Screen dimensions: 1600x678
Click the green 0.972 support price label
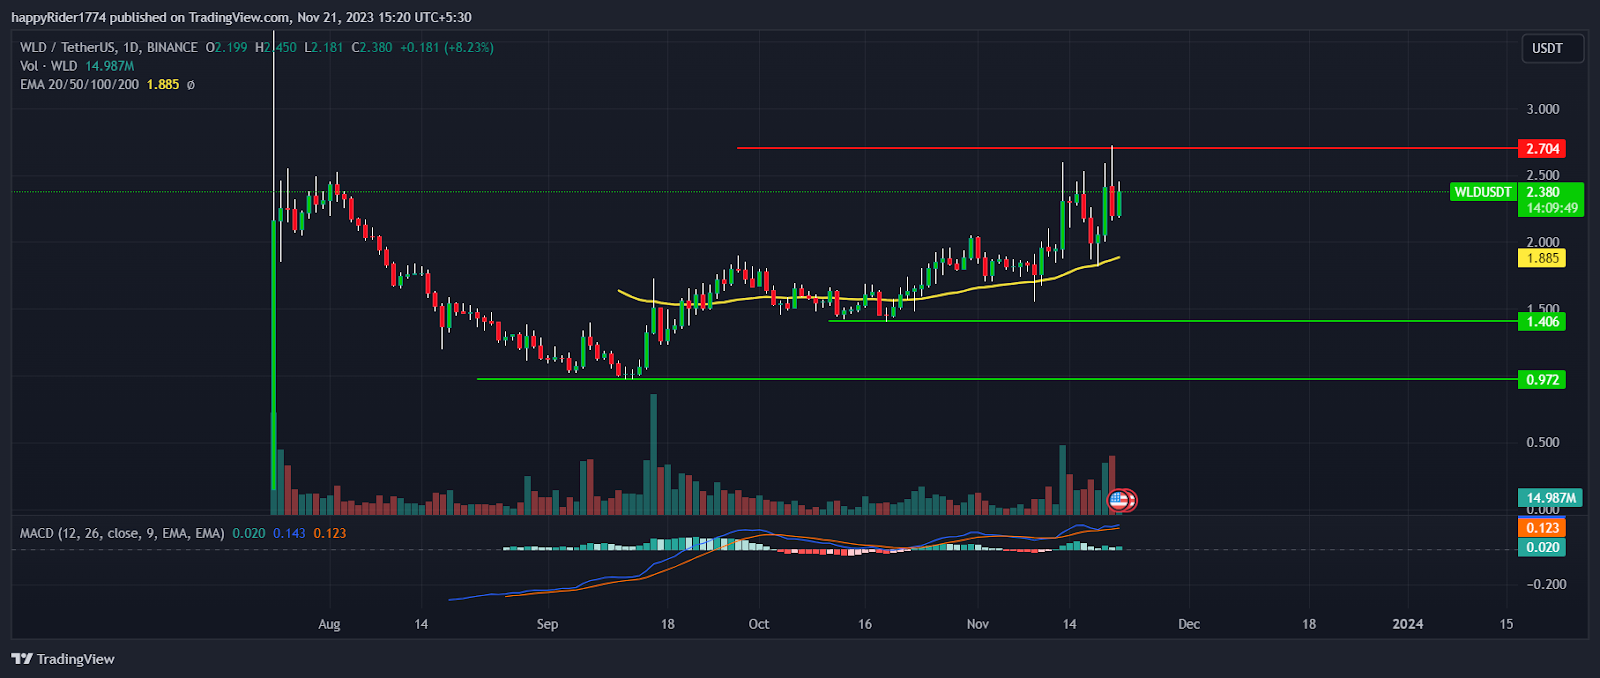(1542, 380)
